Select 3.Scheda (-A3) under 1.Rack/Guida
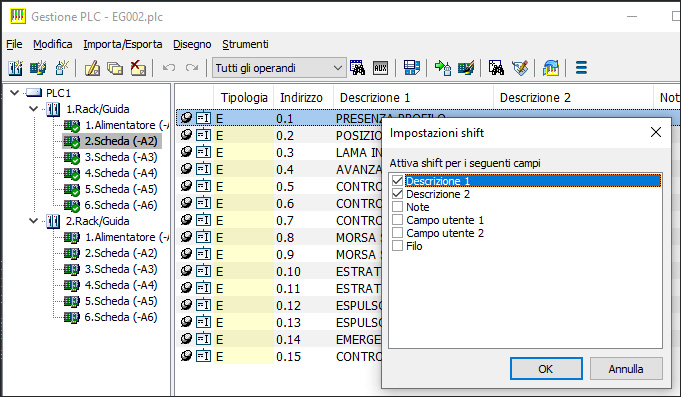This screenshot has height=397, width=681. coord(121,157)
